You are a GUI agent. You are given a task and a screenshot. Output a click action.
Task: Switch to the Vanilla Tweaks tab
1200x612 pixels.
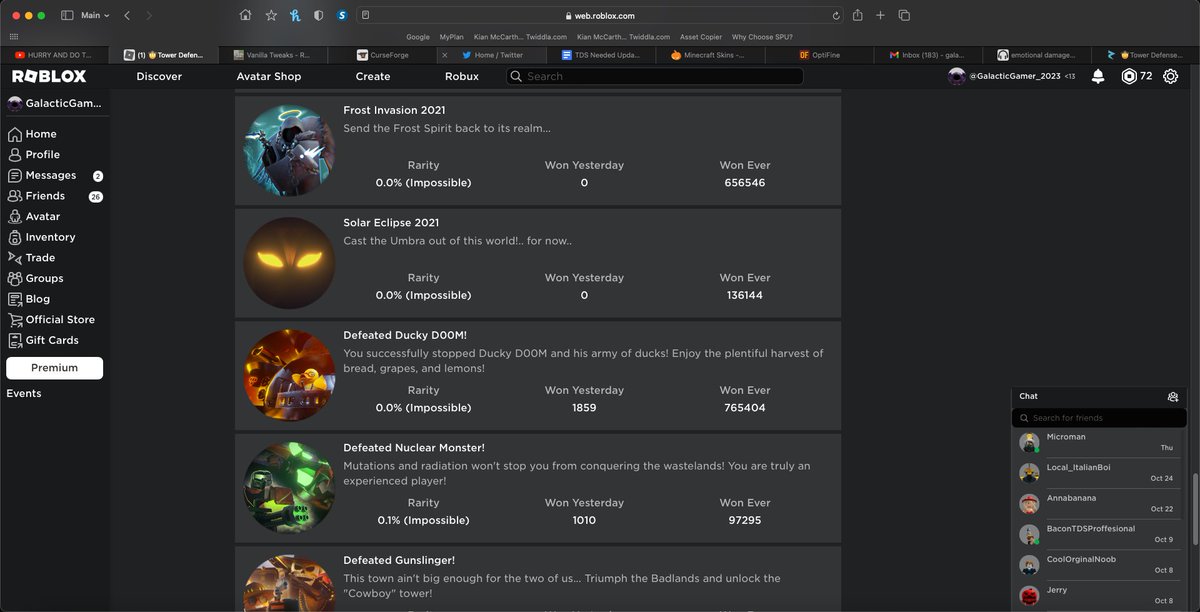pyautogui.click(x=273, y=55)
